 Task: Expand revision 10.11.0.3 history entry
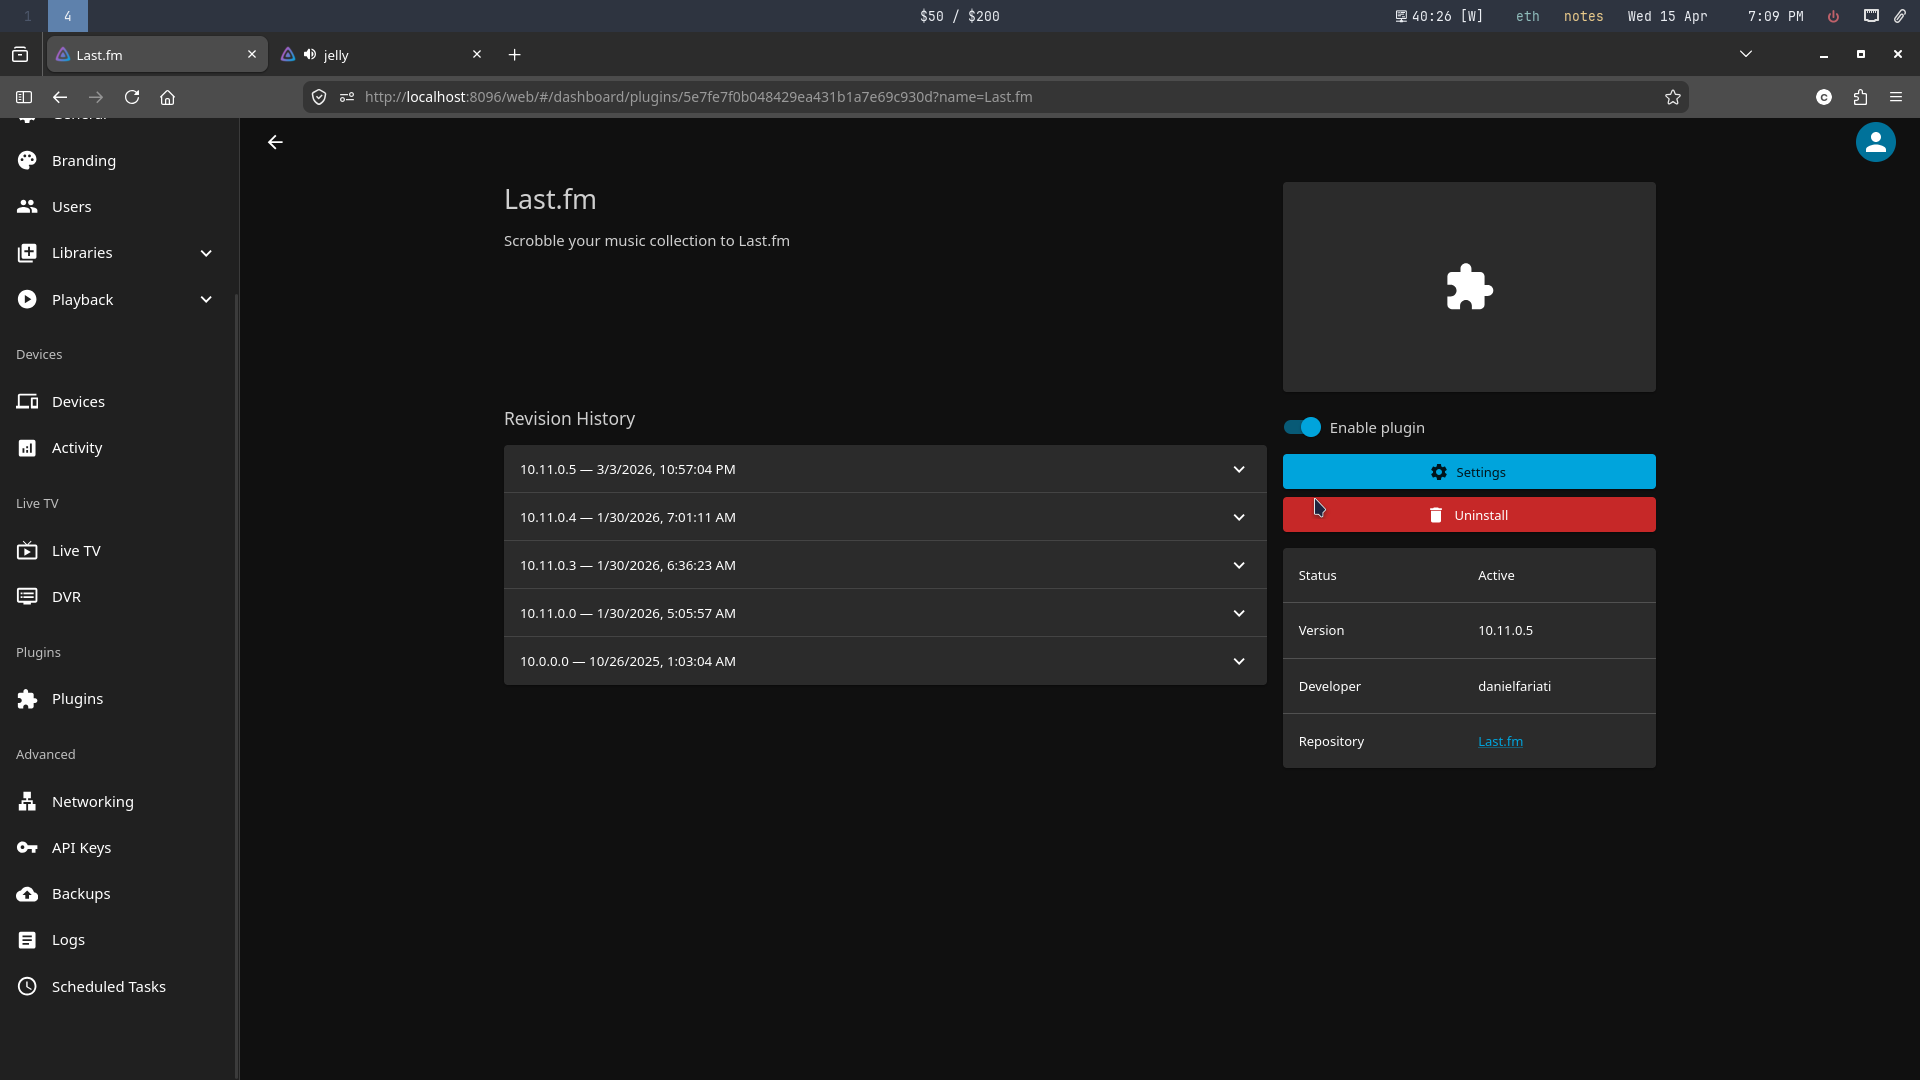885,565
